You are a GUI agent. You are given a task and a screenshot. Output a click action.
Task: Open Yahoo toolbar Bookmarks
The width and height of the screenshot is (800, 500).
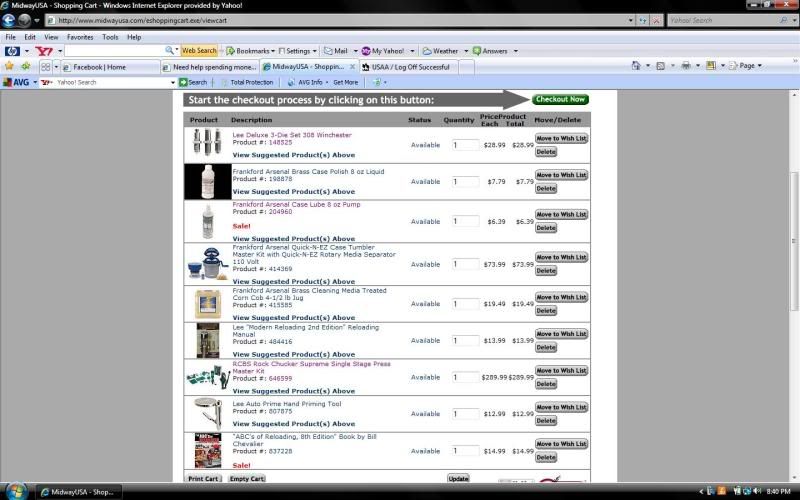248,51
